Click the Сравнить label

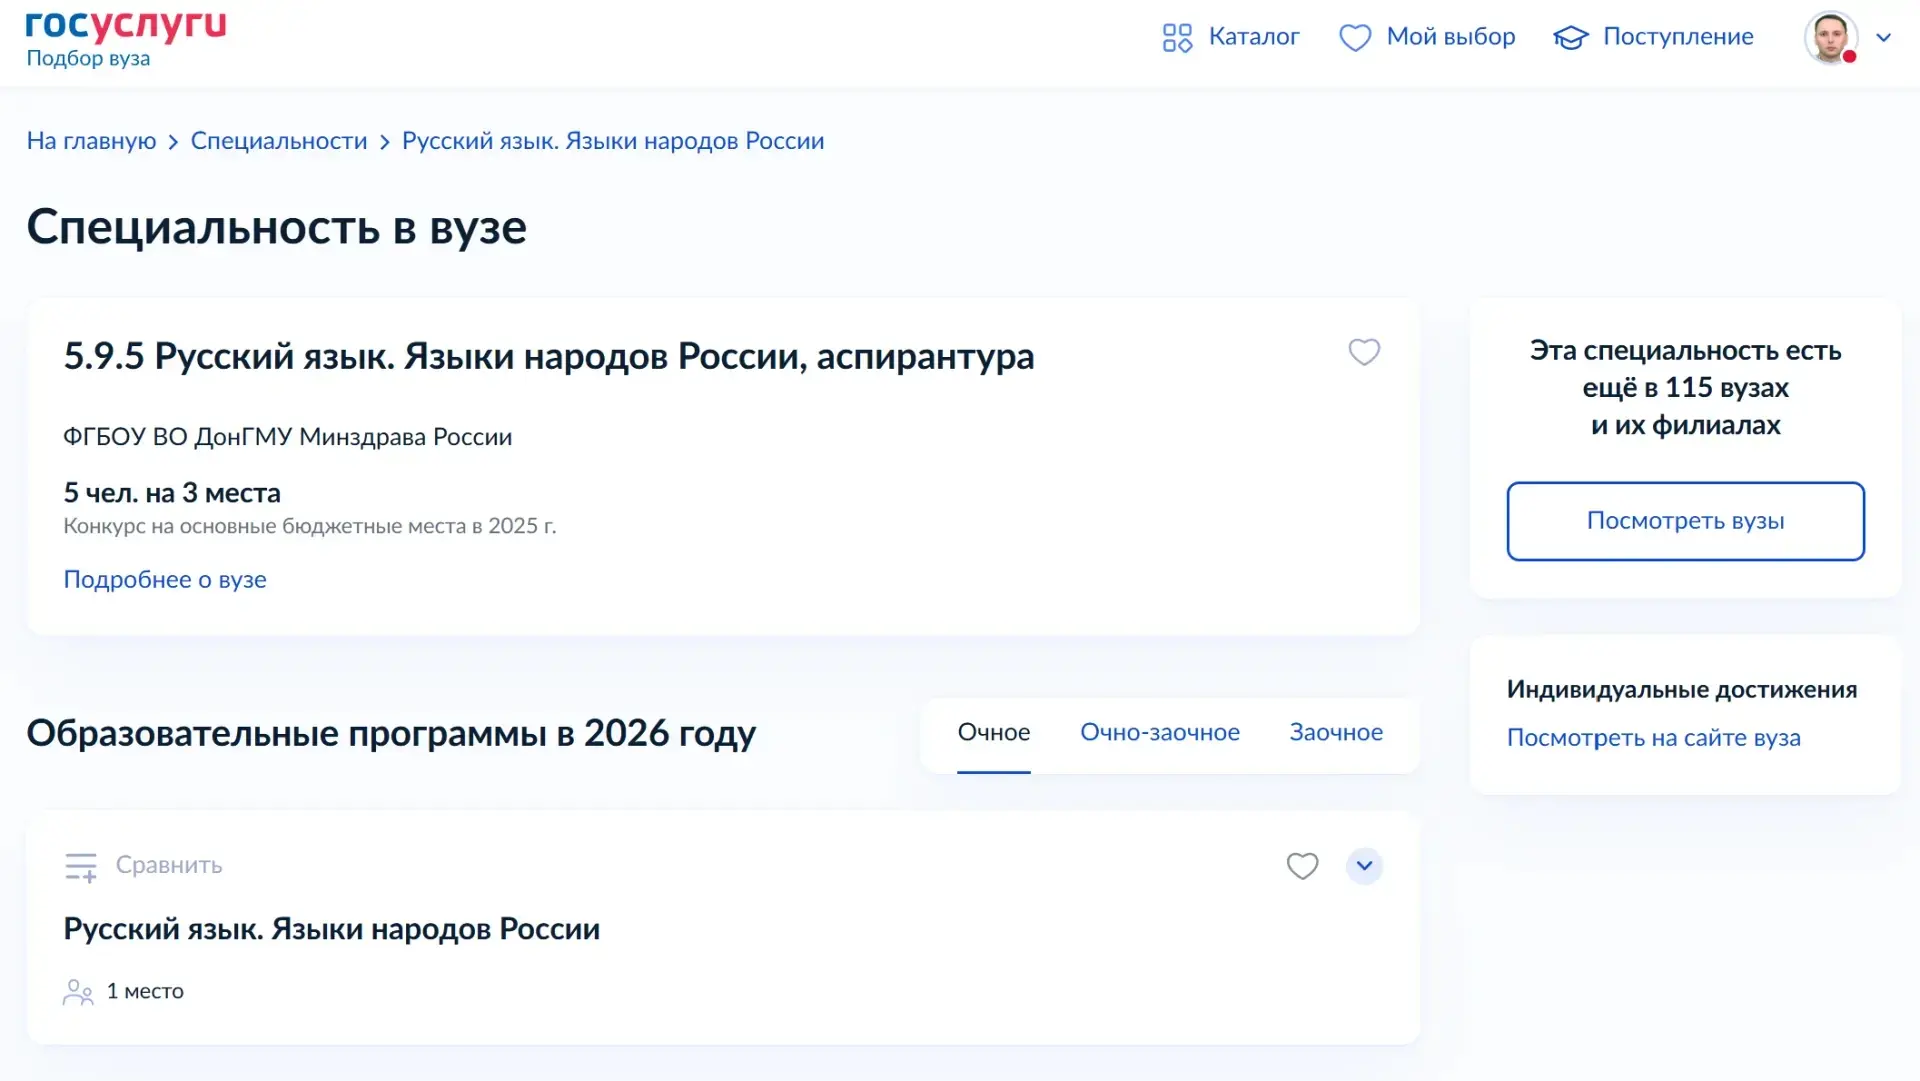pyautogui.click(x=169, y=865)
